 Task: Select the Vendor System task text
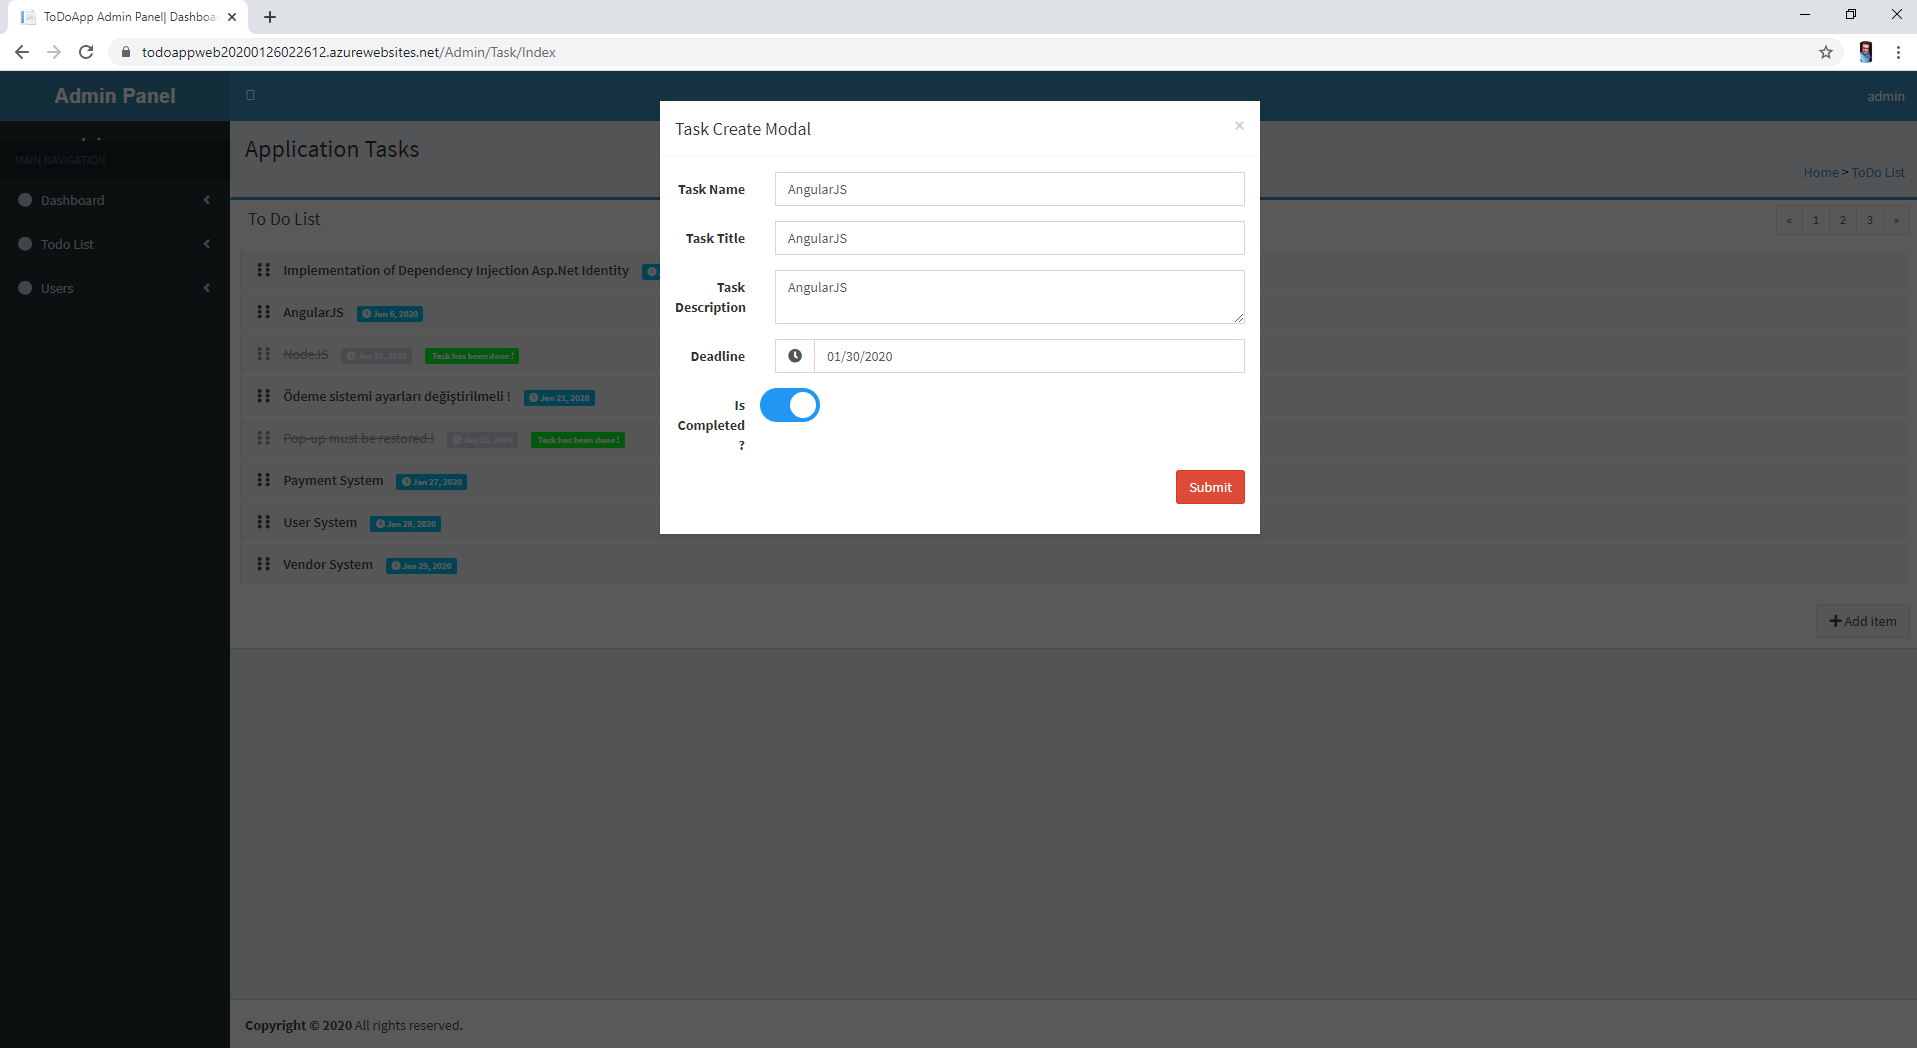click(328, 564)
